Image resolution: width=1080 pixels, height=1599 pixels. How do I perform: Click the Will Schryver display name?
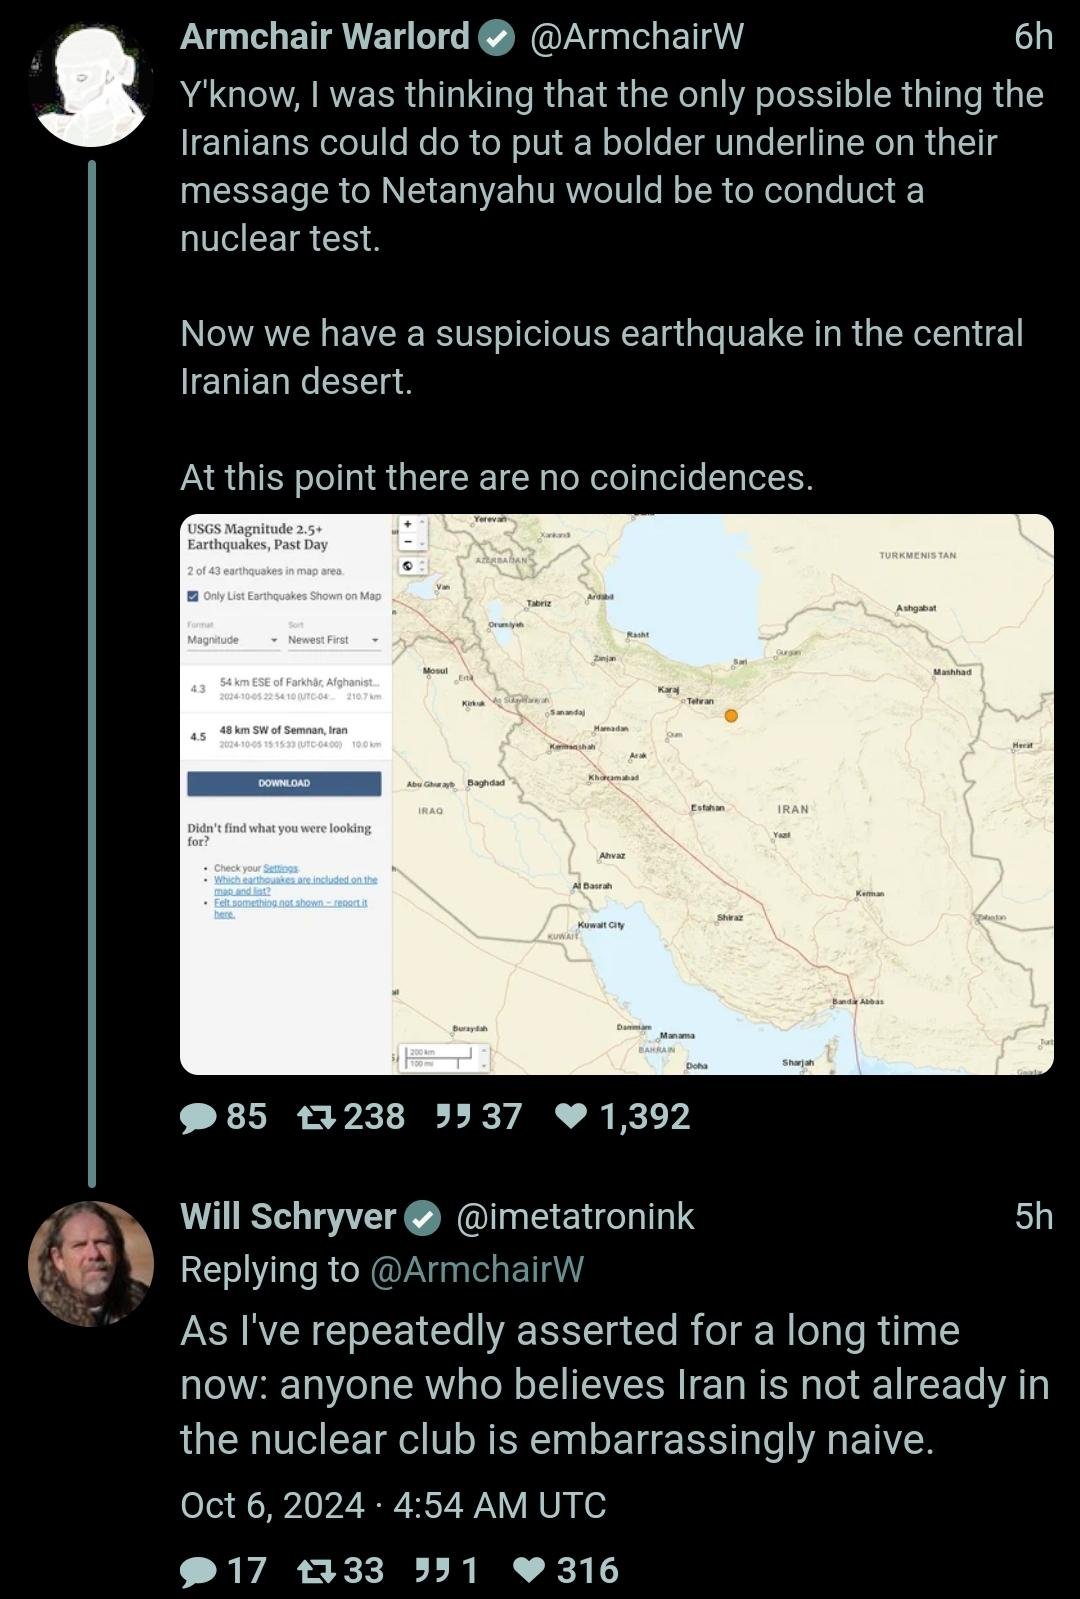(288, 1217)
